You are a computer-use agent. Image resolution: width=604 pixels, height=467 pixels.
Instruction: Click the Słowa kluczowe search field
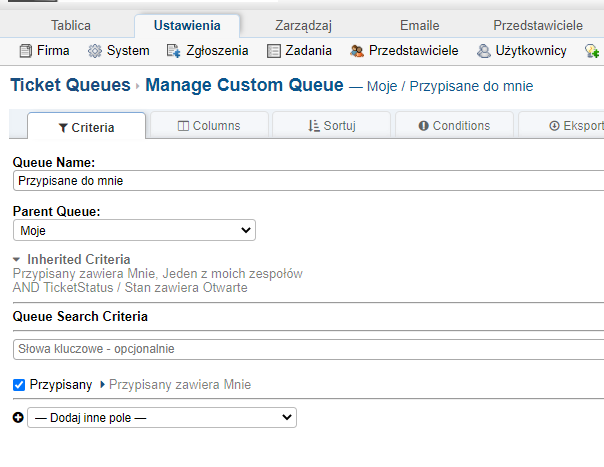click(x=308, y=349)
